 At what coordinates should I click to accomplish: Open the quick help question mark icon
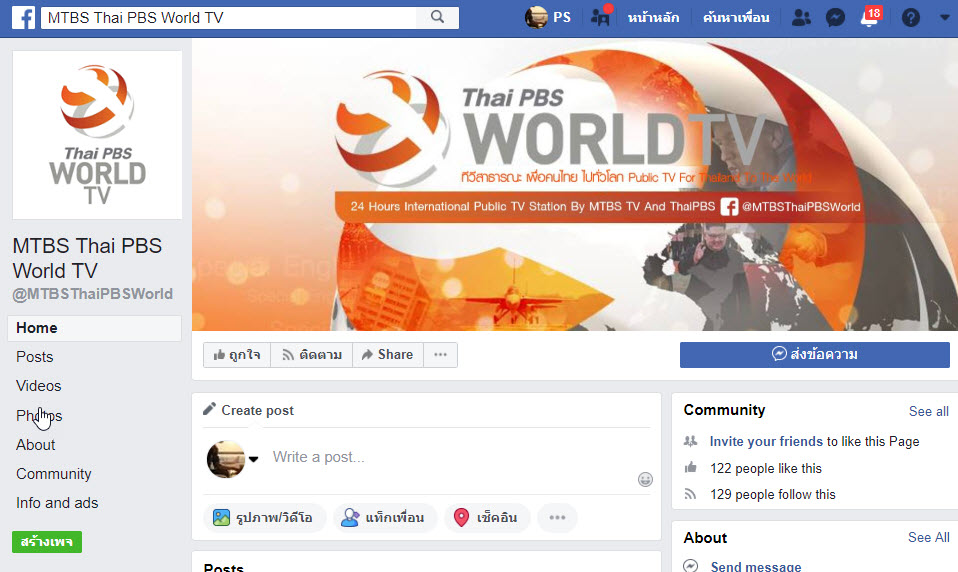click(x=910, y=18)
